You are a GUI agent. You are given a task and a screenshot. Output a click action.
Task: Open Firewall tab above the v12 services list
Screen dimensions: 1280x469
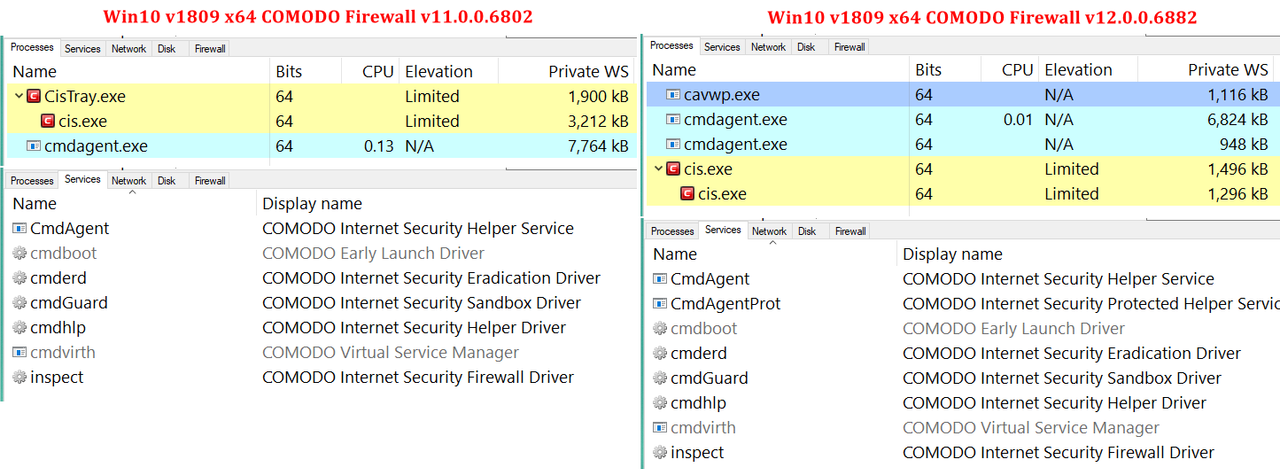click(850, 231)
